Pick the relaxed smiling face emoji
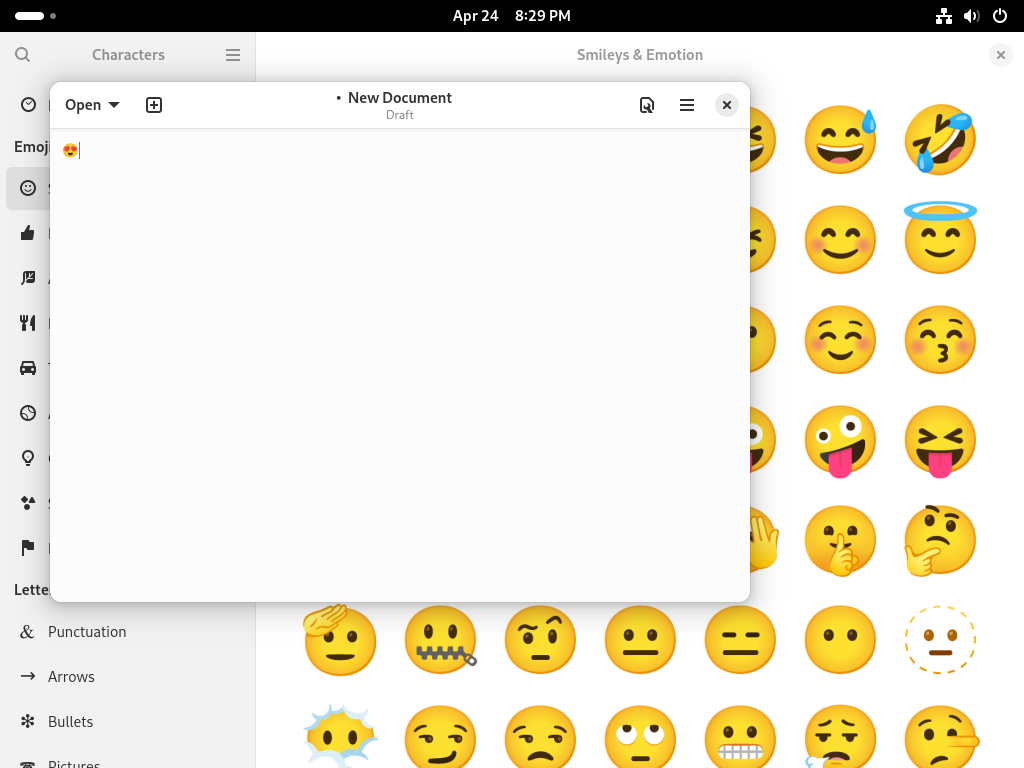The width and height of the screenshot is (1024, 768). point(840,340)
